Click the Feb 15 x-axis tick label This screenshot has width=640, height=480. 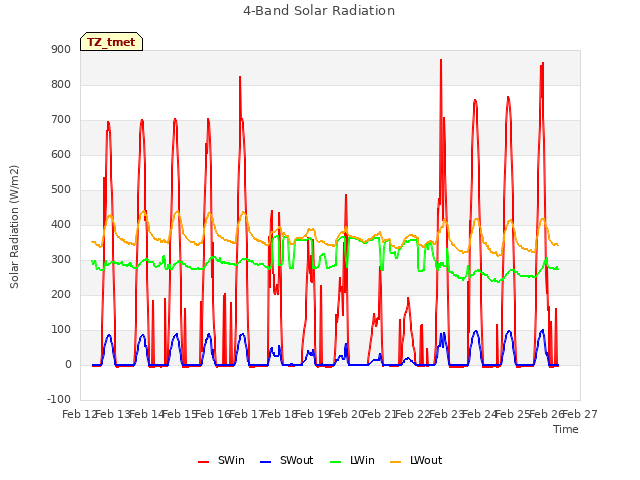pyautogui.click(x=180, y=414)
